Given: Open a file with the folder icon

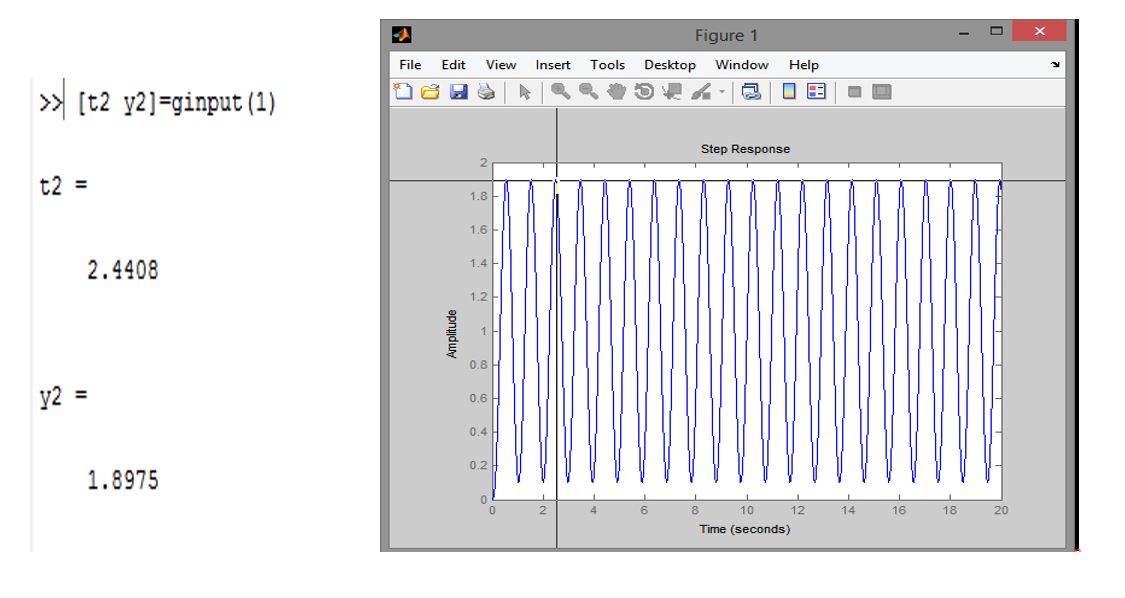Looking at the screenshot, I should click(x=430, y=91).
